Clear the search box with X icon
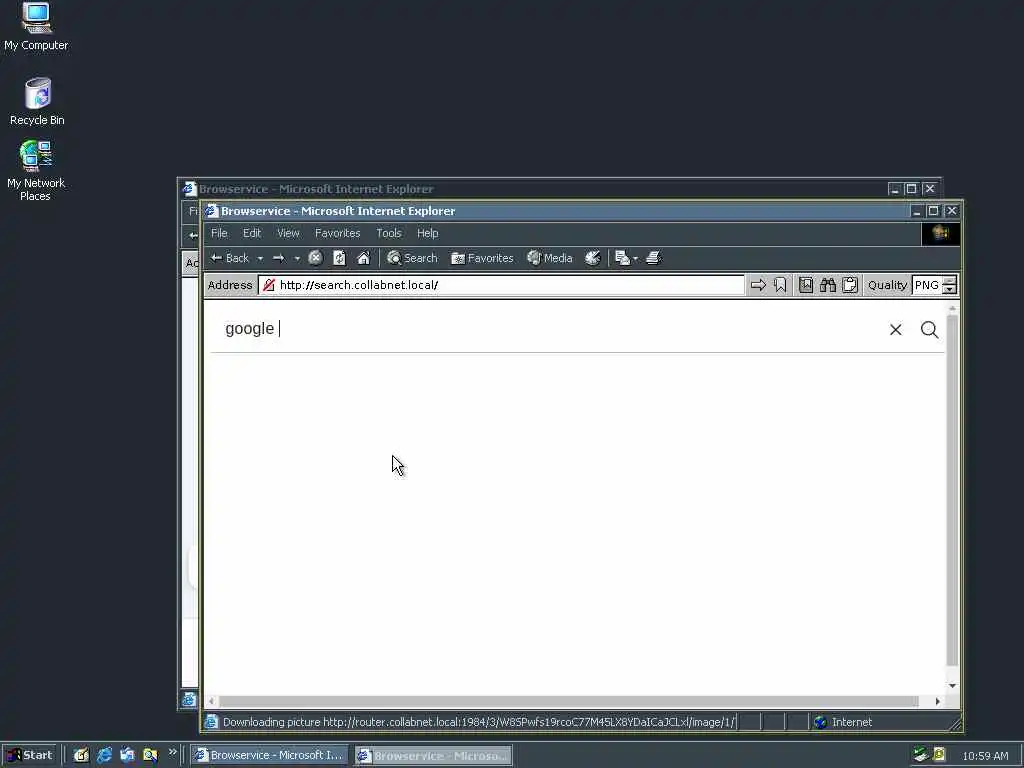Viewport: 1024px width, 768px height. point(895,330)
